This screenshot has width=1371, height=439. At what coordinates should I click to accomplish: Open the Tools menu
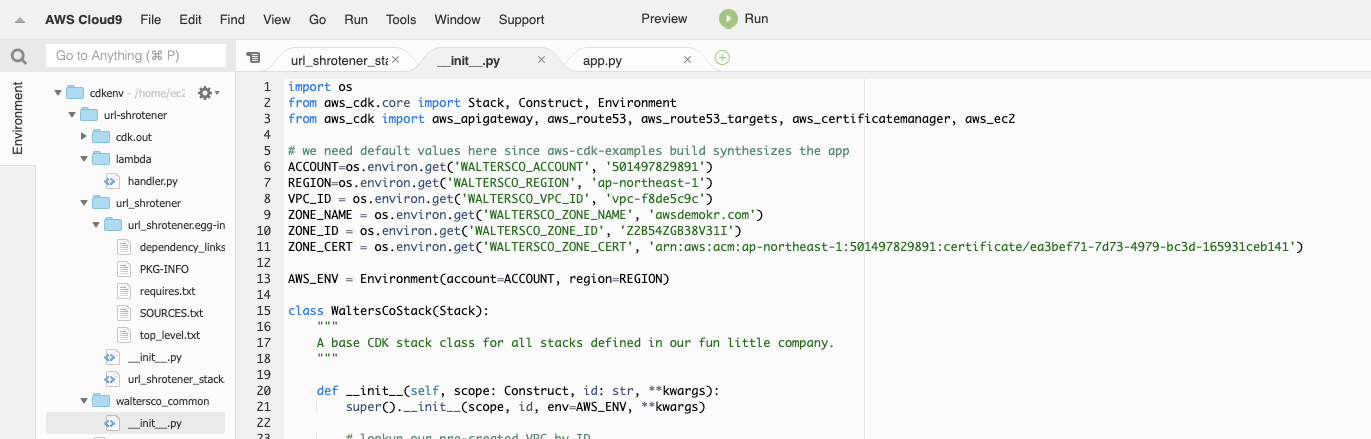click(401, 19)
